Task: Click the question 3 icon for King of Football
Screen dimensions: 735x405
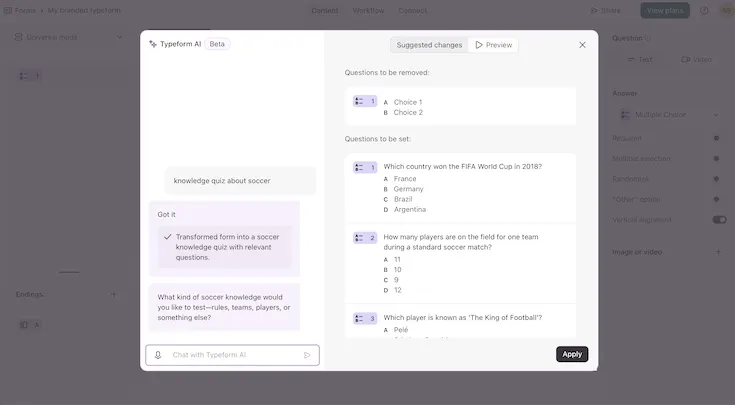Action: click(365, 318)
